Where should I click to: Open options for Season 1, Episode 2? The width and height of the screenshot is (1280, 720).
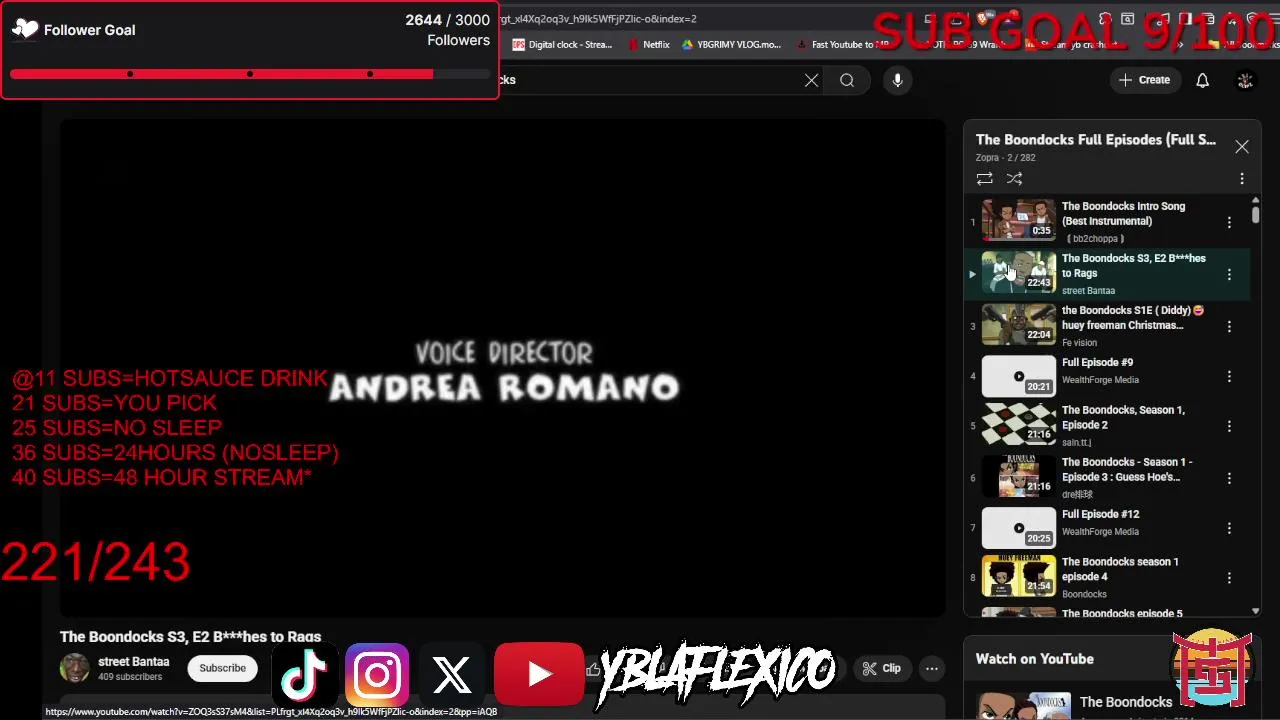point(1229,426)
